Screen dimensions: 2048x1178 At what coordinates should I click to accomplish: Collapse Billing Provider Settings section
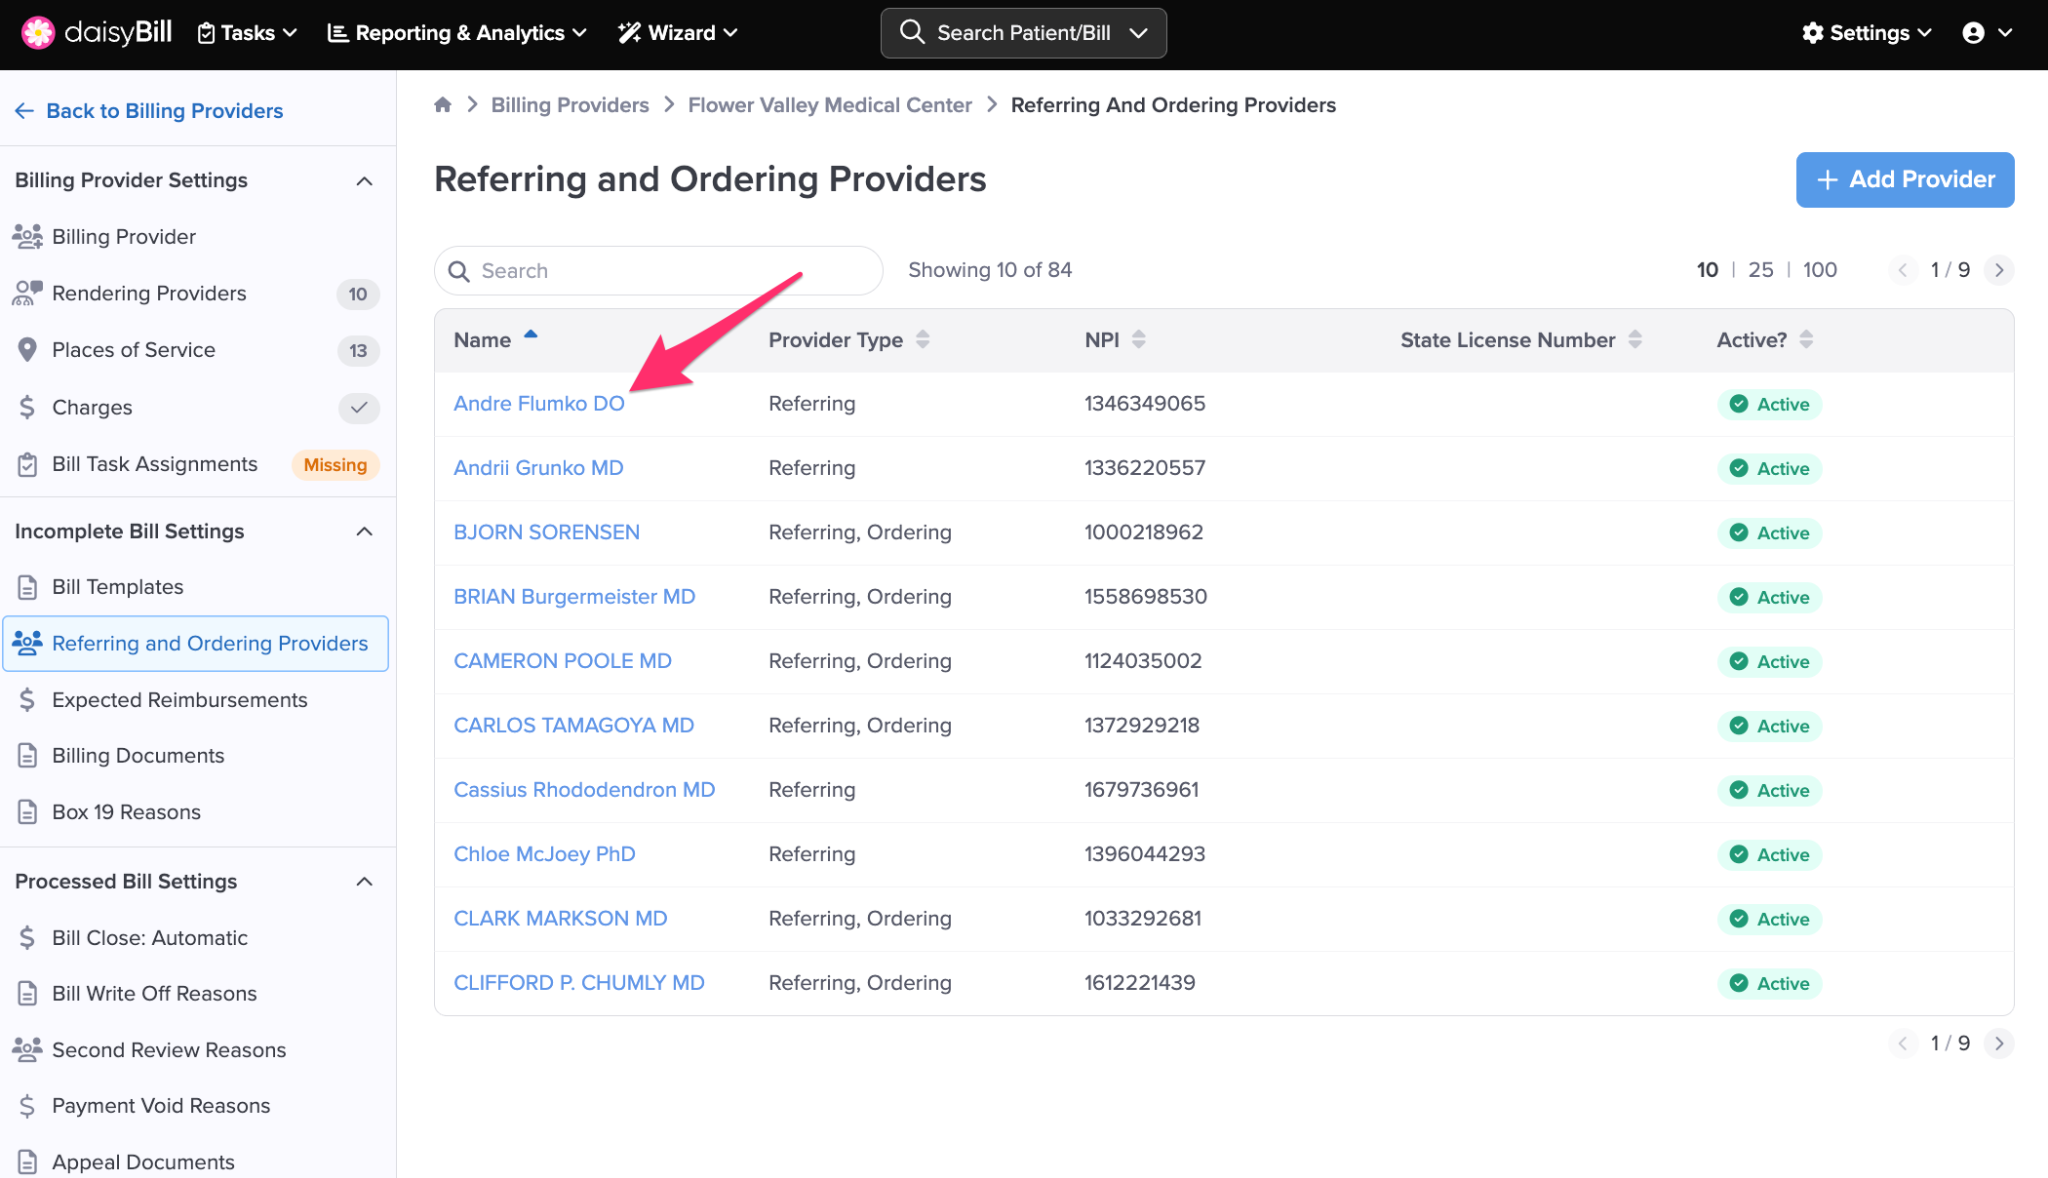[x=364, y=181]
